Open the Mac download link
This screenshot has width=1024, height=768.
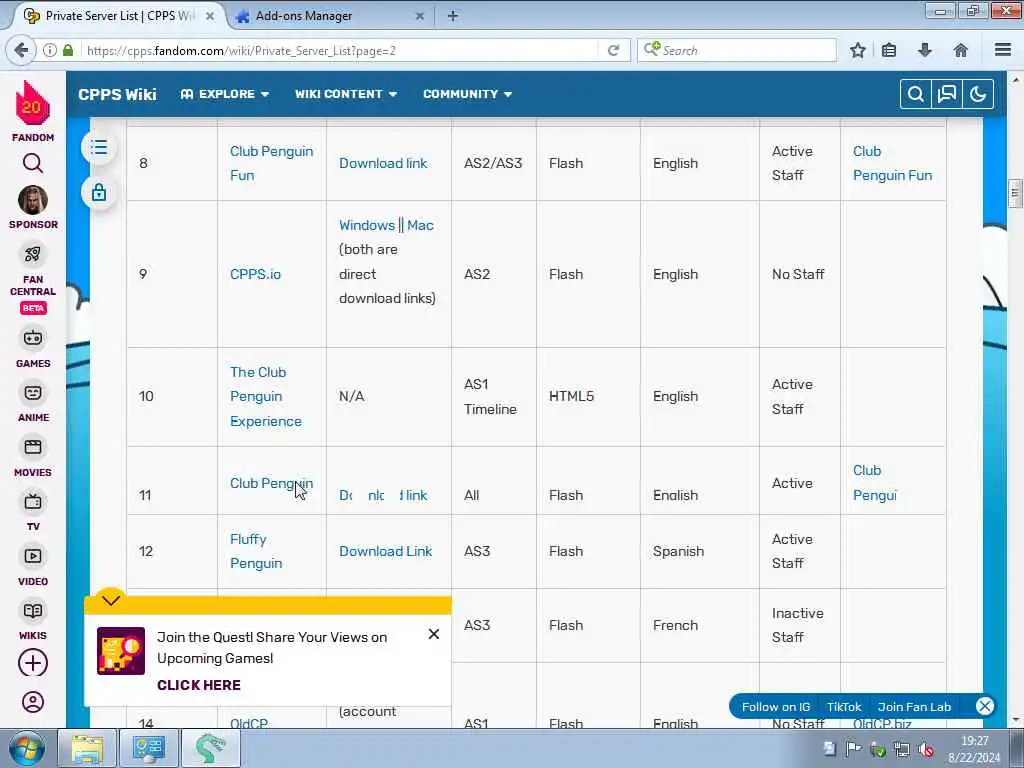coord(420,225)
